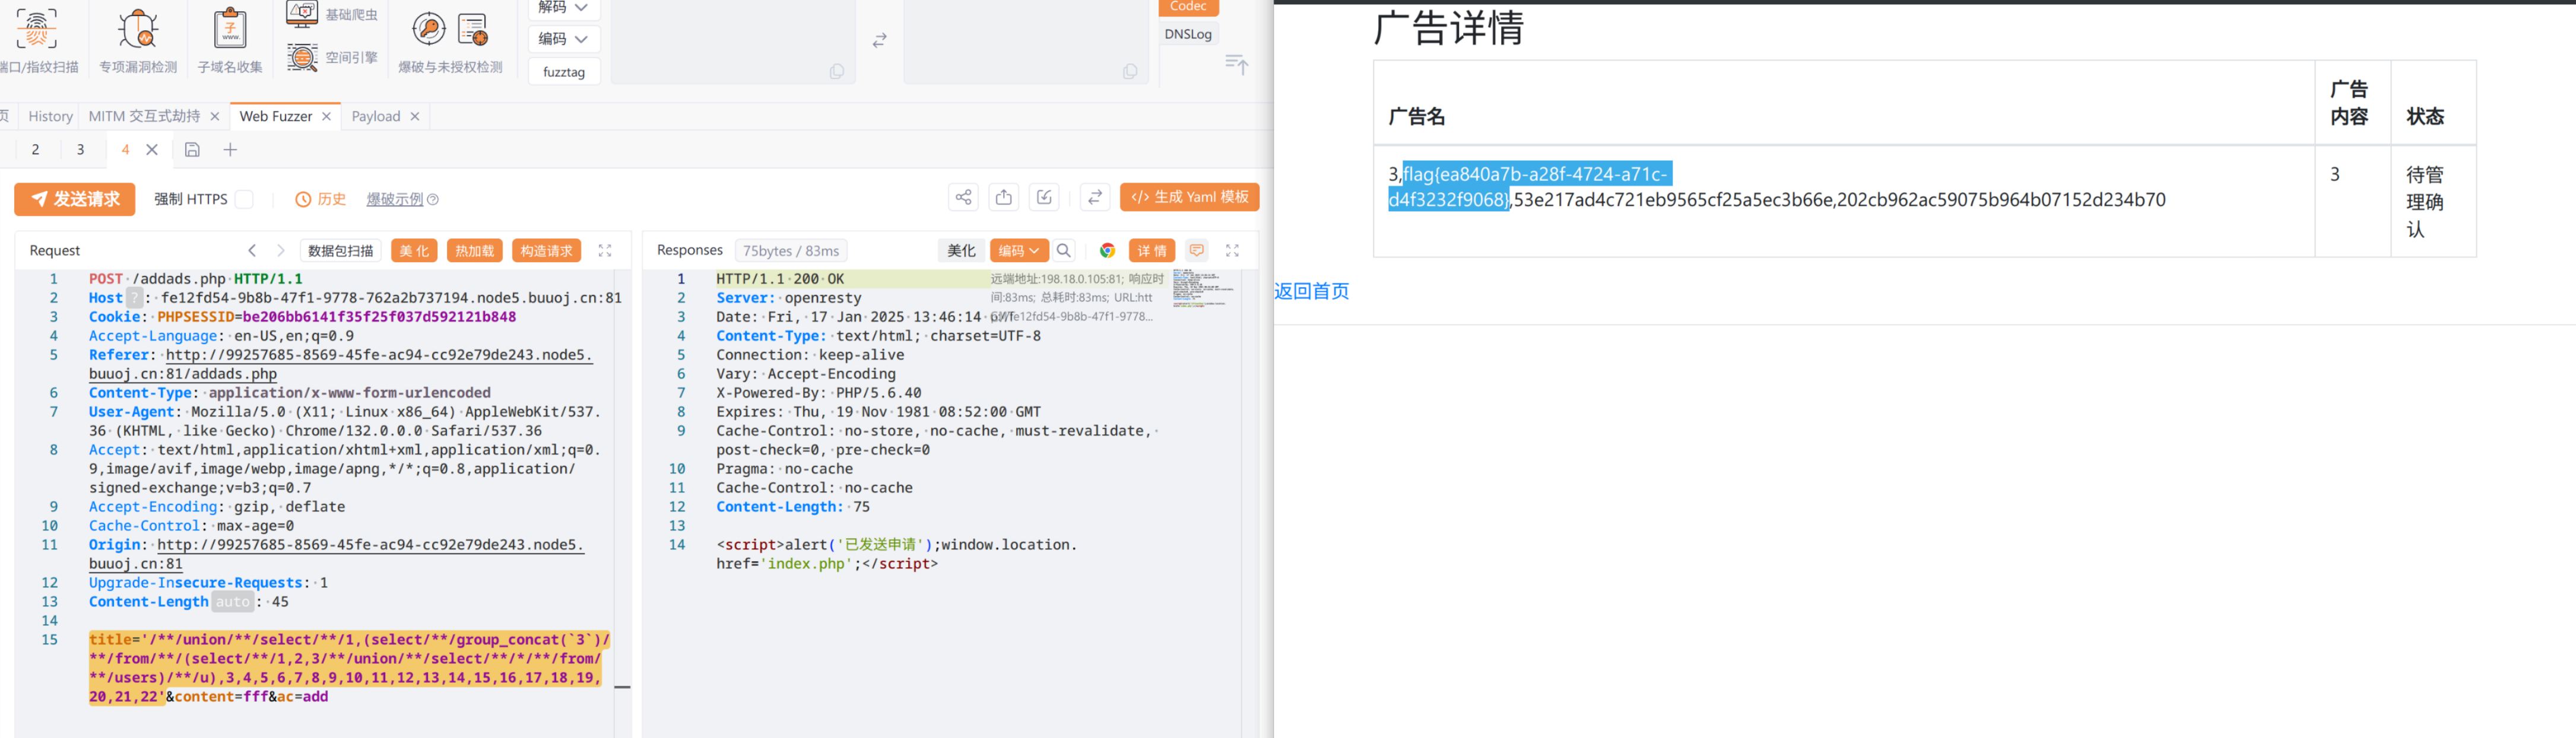Image resolution: width=2576 pixels, height=738 pixels.
Task: Expand the Responses panel to fullscreen
Action: pyautogui.click(x=1232, y=250)
